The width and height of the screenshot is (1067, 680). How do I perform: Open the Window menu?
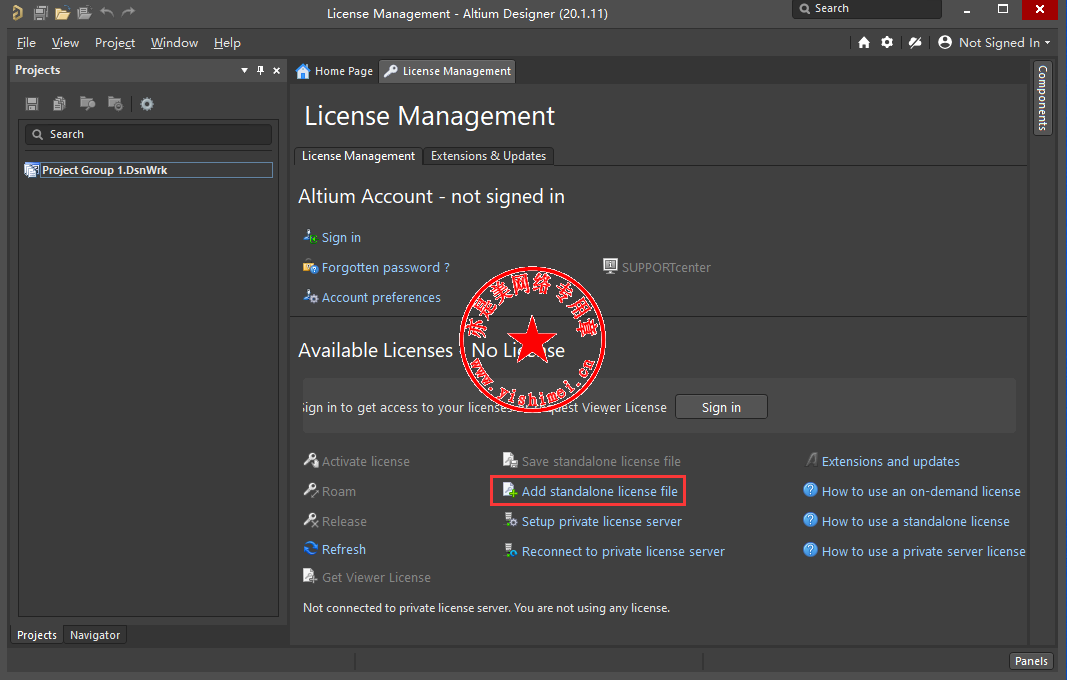[174, 43]
